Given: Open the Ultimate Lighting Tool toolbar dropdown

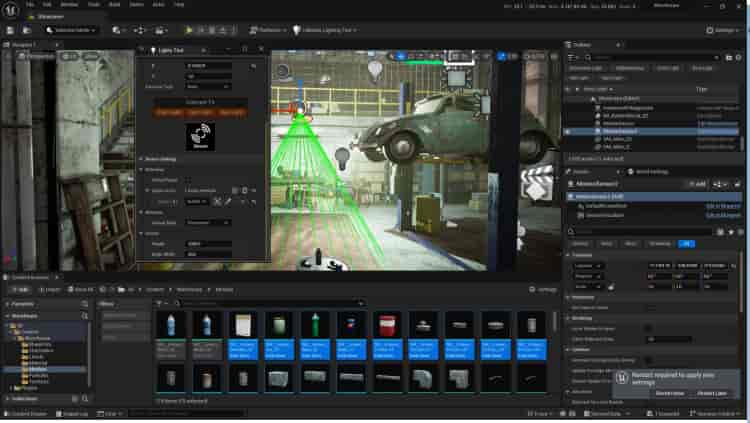Looking at the screenshot, I should pos(325,30).
